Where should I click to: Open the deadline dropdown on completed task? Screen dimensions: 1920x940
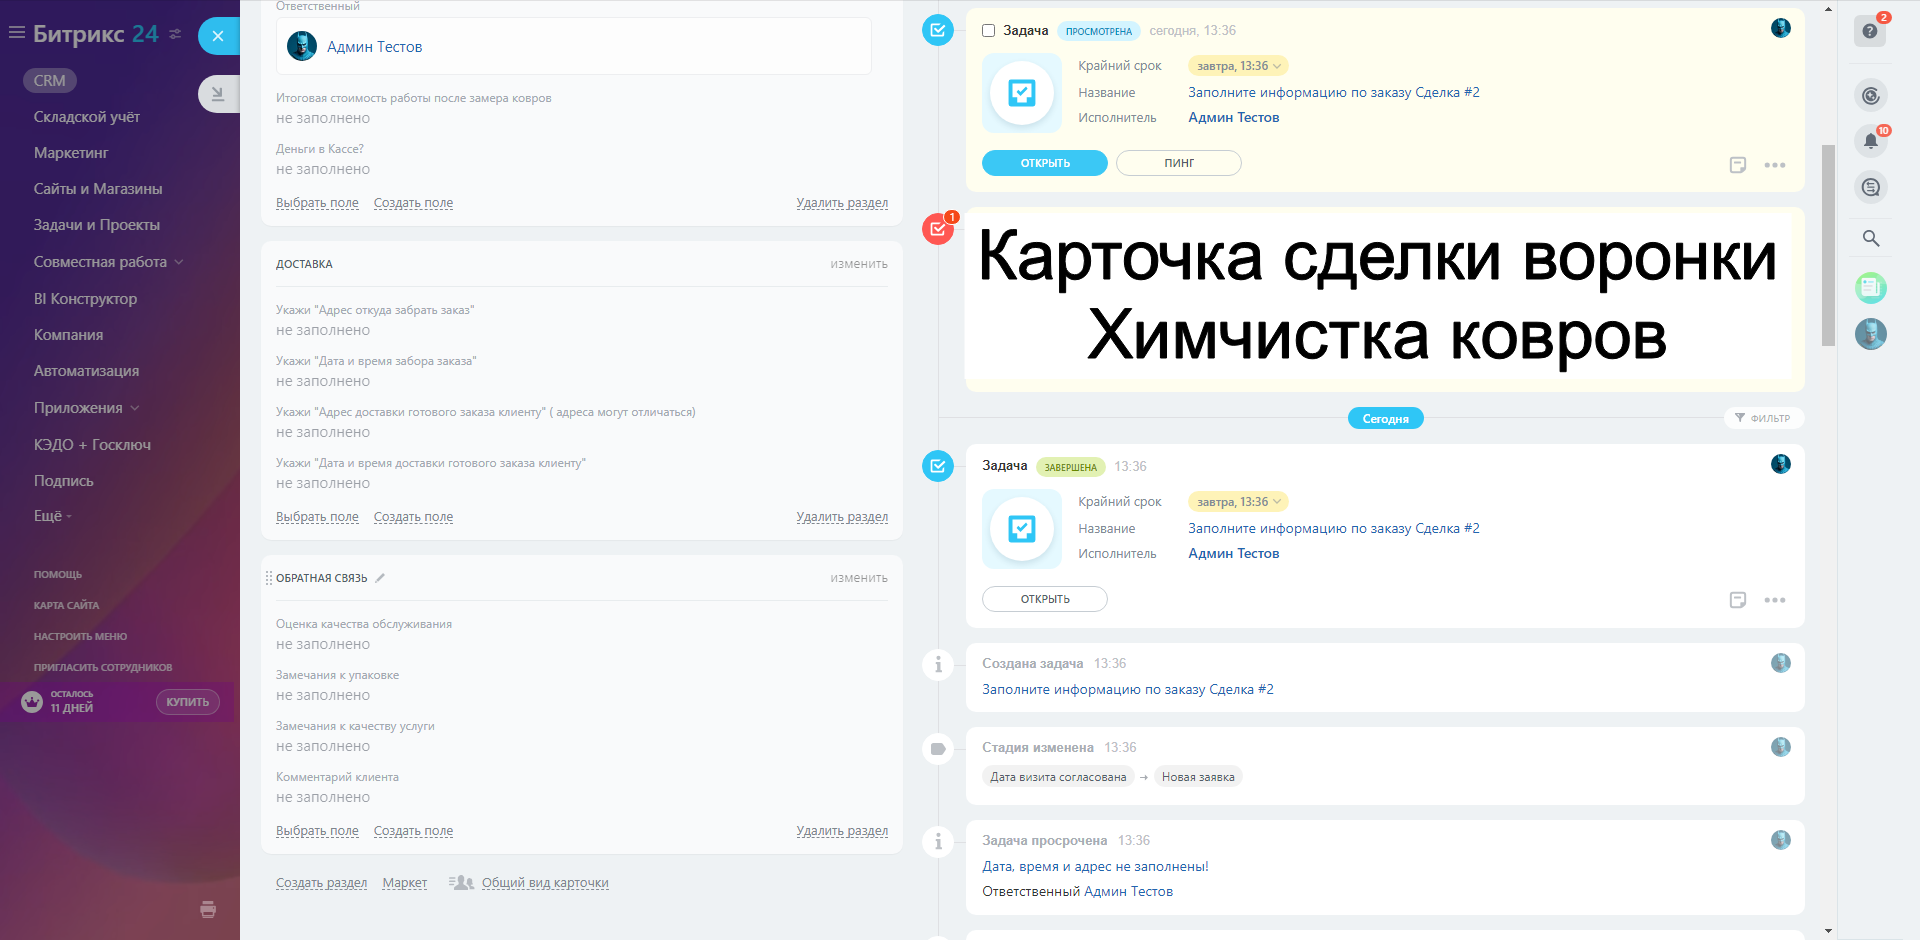click(1238, 502)
